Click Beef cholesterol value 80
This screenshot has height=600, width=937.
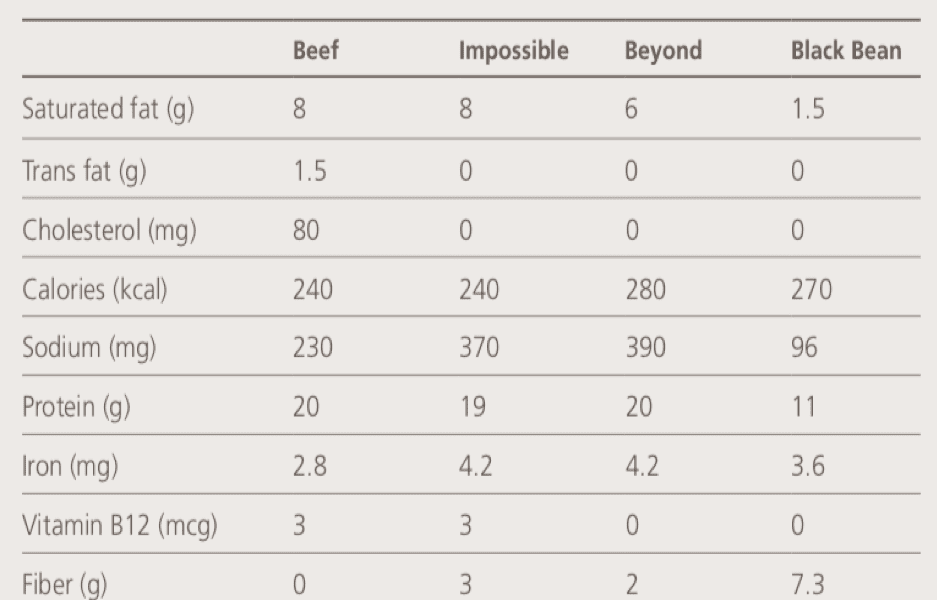point(306,230)
